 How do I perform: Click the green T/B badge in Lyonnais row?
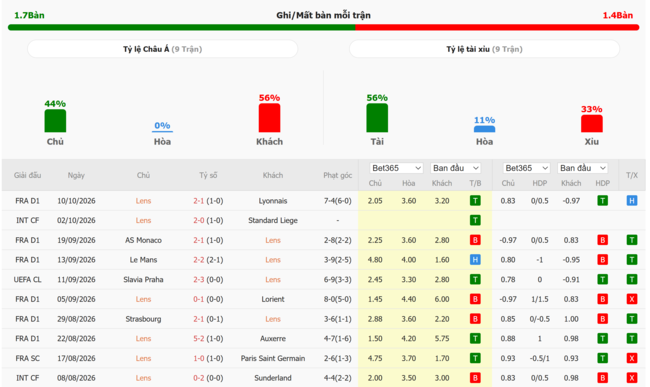475,201
